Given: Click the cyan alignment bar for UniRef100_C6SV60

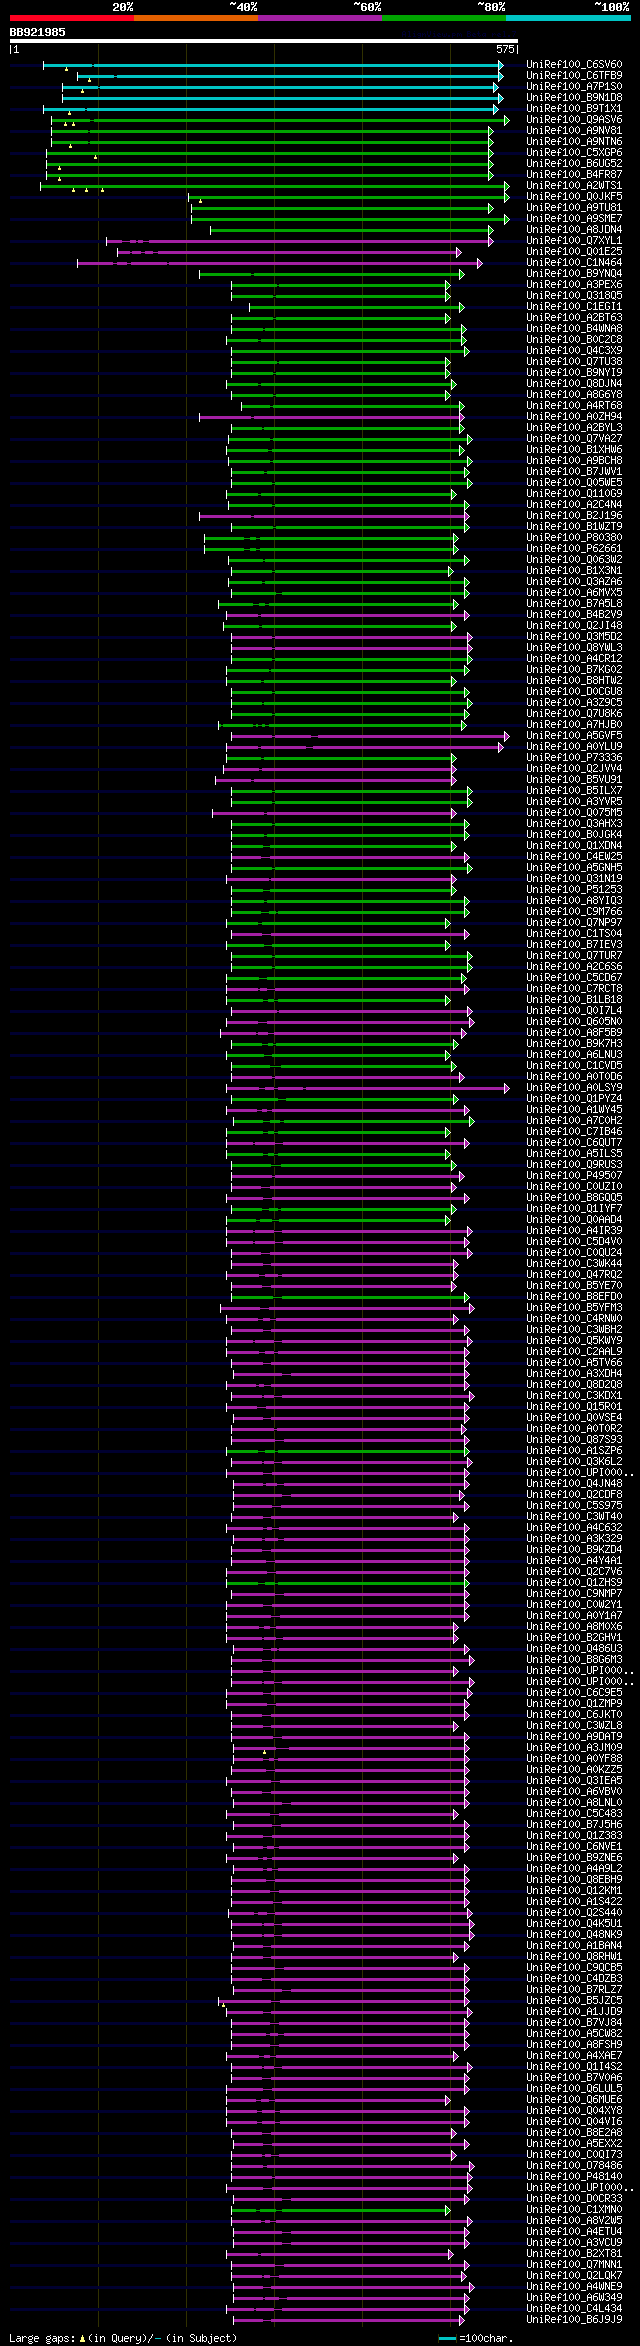Looking at the screenshot, I should (272, 65).
